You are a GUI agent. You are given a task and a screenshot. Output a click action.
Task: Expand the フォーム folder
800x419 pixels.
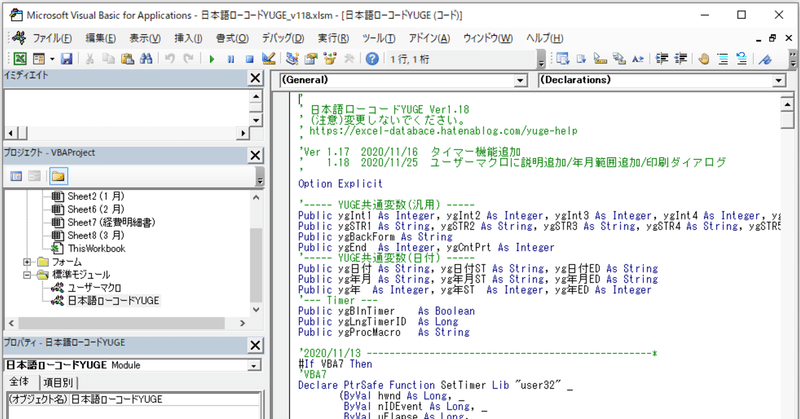click(x=27, y=262)
